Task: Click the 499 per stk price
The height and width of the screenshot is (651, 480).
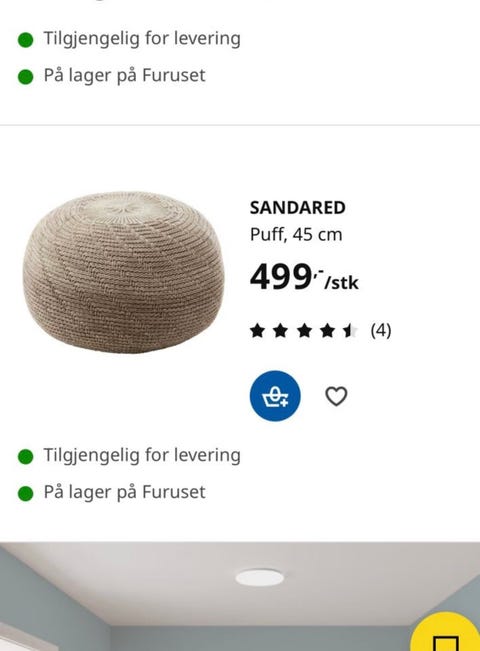Action: click(304, 277)
